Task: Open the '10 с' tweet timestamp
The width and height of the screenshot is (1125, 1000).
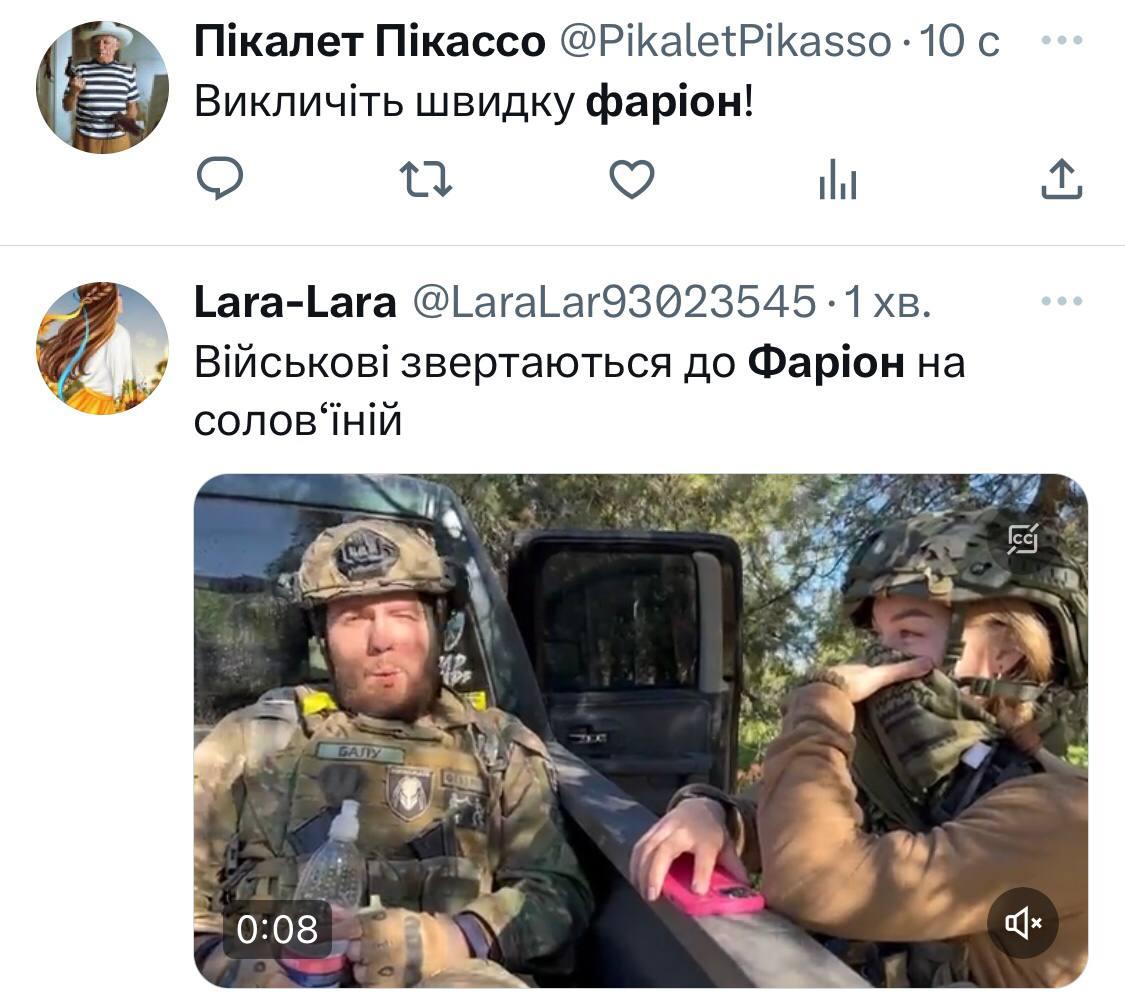Action: [959, 41]
